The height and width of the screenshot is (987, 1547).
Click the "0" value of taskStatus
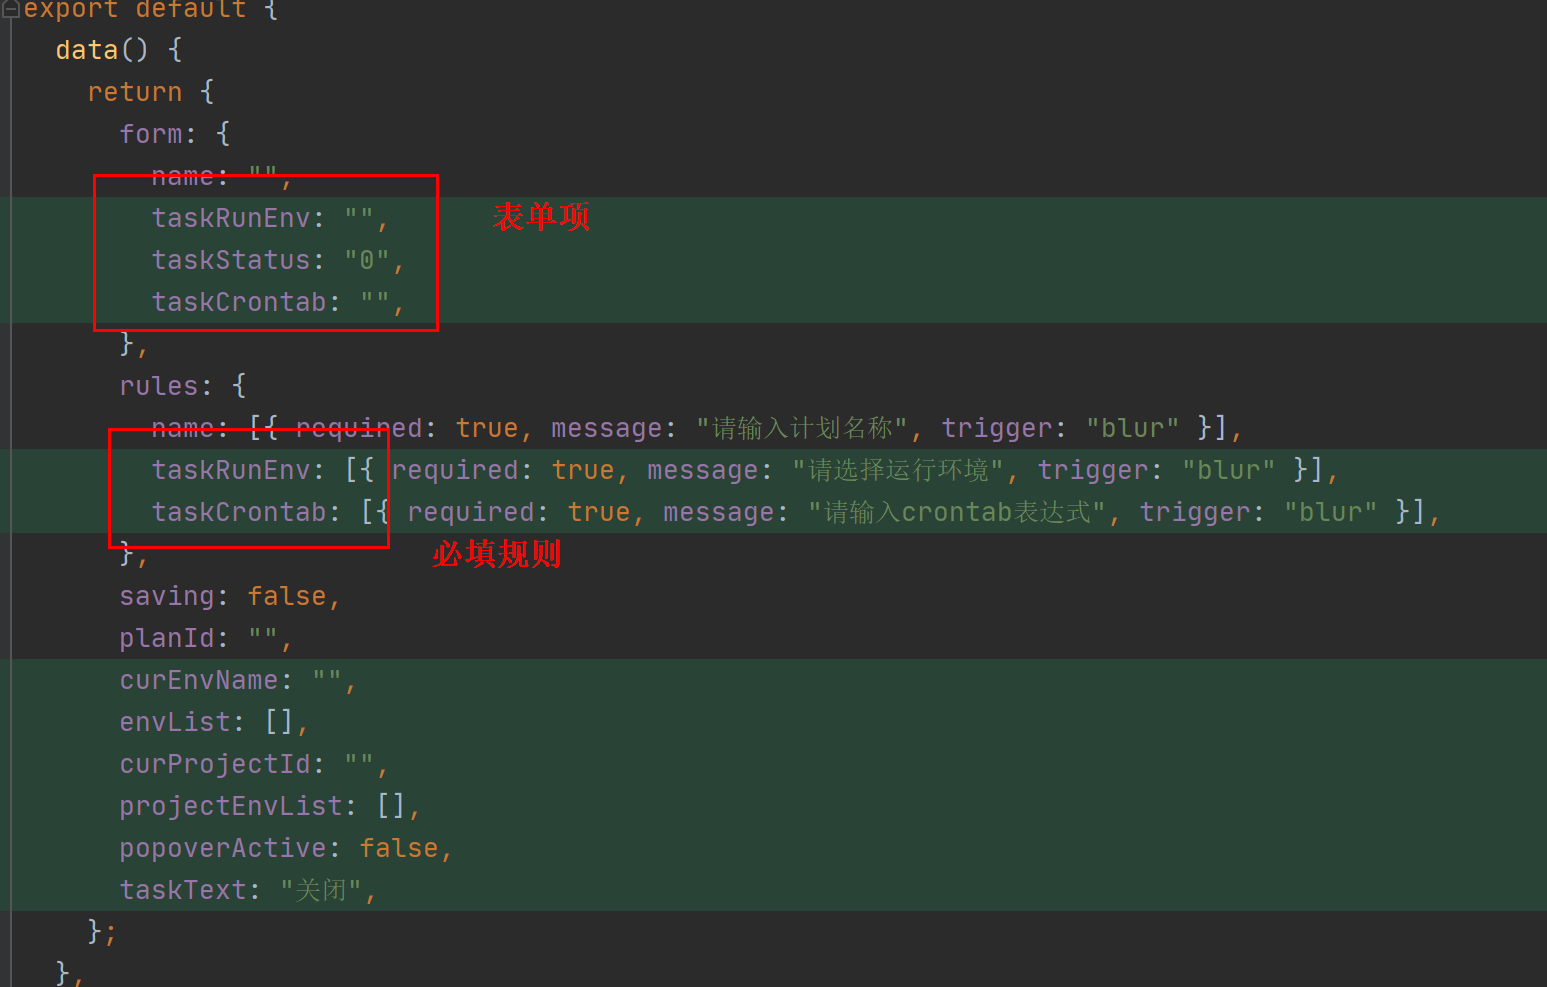(367, 260)
